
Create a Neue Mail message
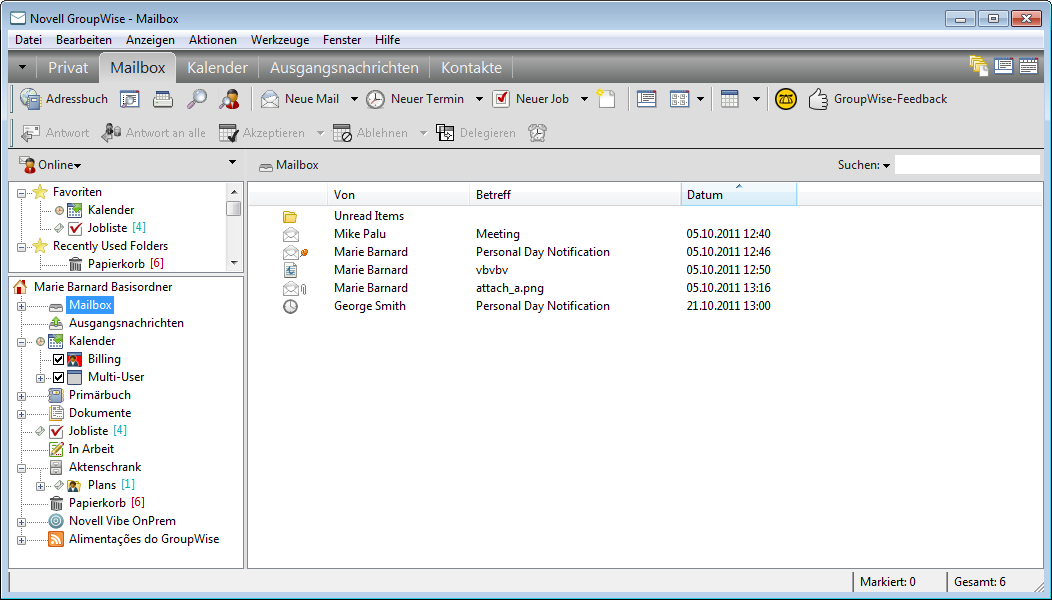[x=300, y=99]
